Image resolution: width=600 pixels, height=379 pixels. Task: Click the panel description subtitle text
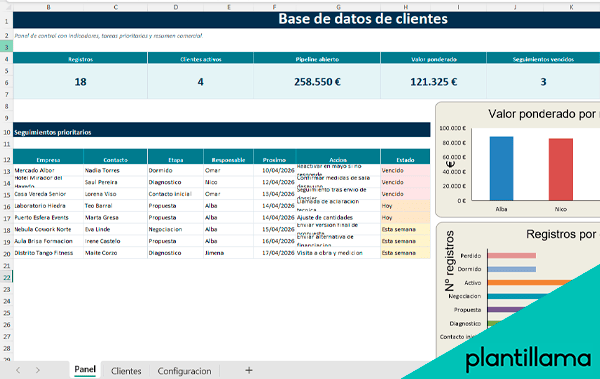108,36
